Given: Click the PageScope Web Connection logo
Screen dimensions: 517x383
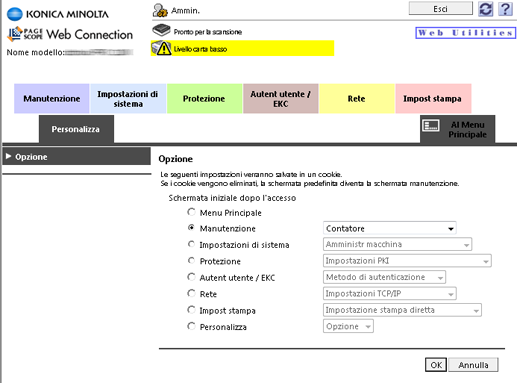Looking at the screenshot, I should (70, 34).
